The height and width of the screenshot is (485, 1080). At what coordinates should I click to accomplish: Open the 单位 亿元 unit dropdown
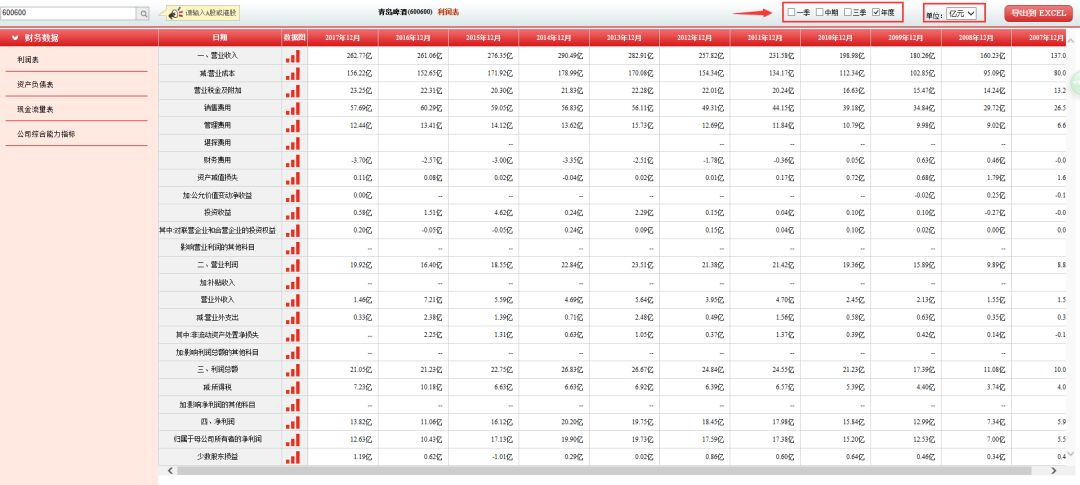pos(962,13)
